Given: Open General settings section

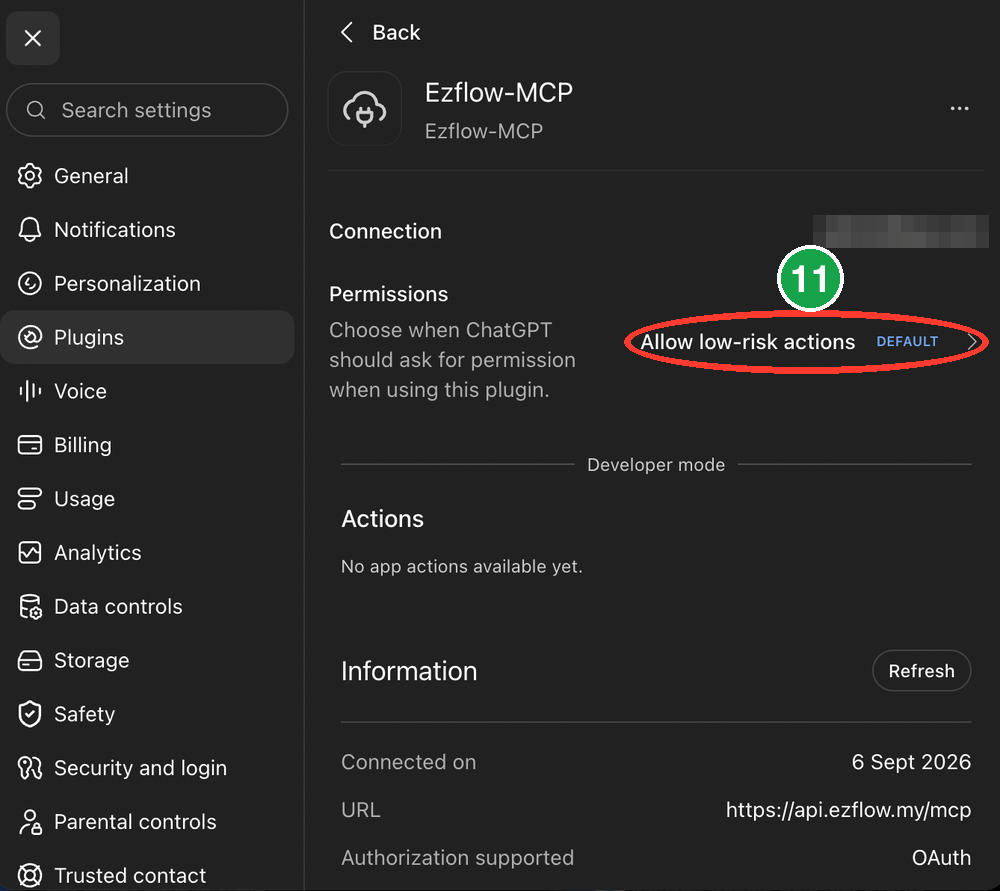Looking at the screenshot, I should click(147, 176).
